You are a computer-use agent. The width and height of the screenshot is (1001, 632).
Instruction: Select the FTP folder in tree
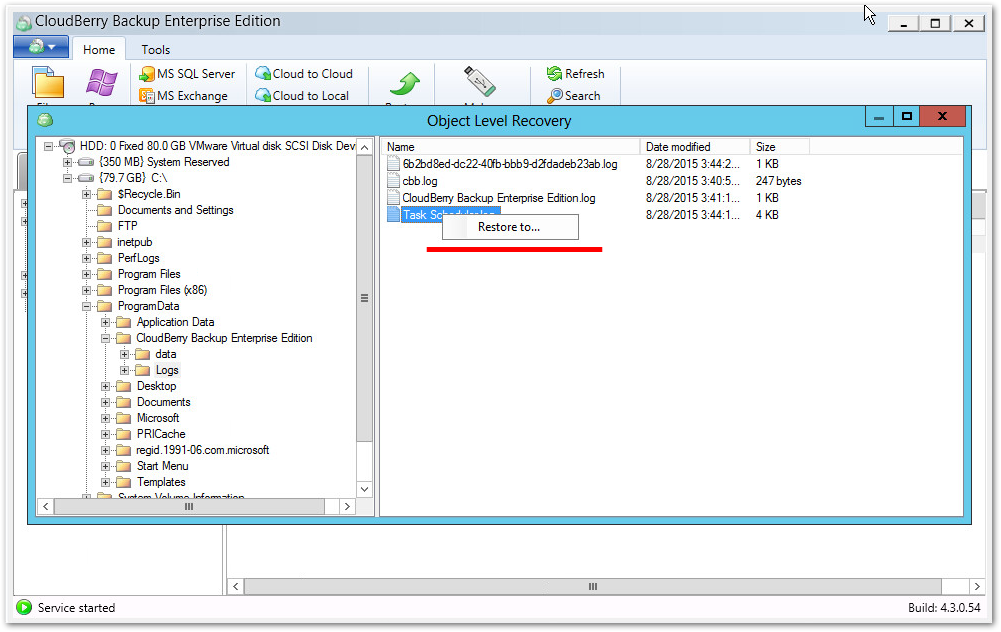[x=127, y=226]
